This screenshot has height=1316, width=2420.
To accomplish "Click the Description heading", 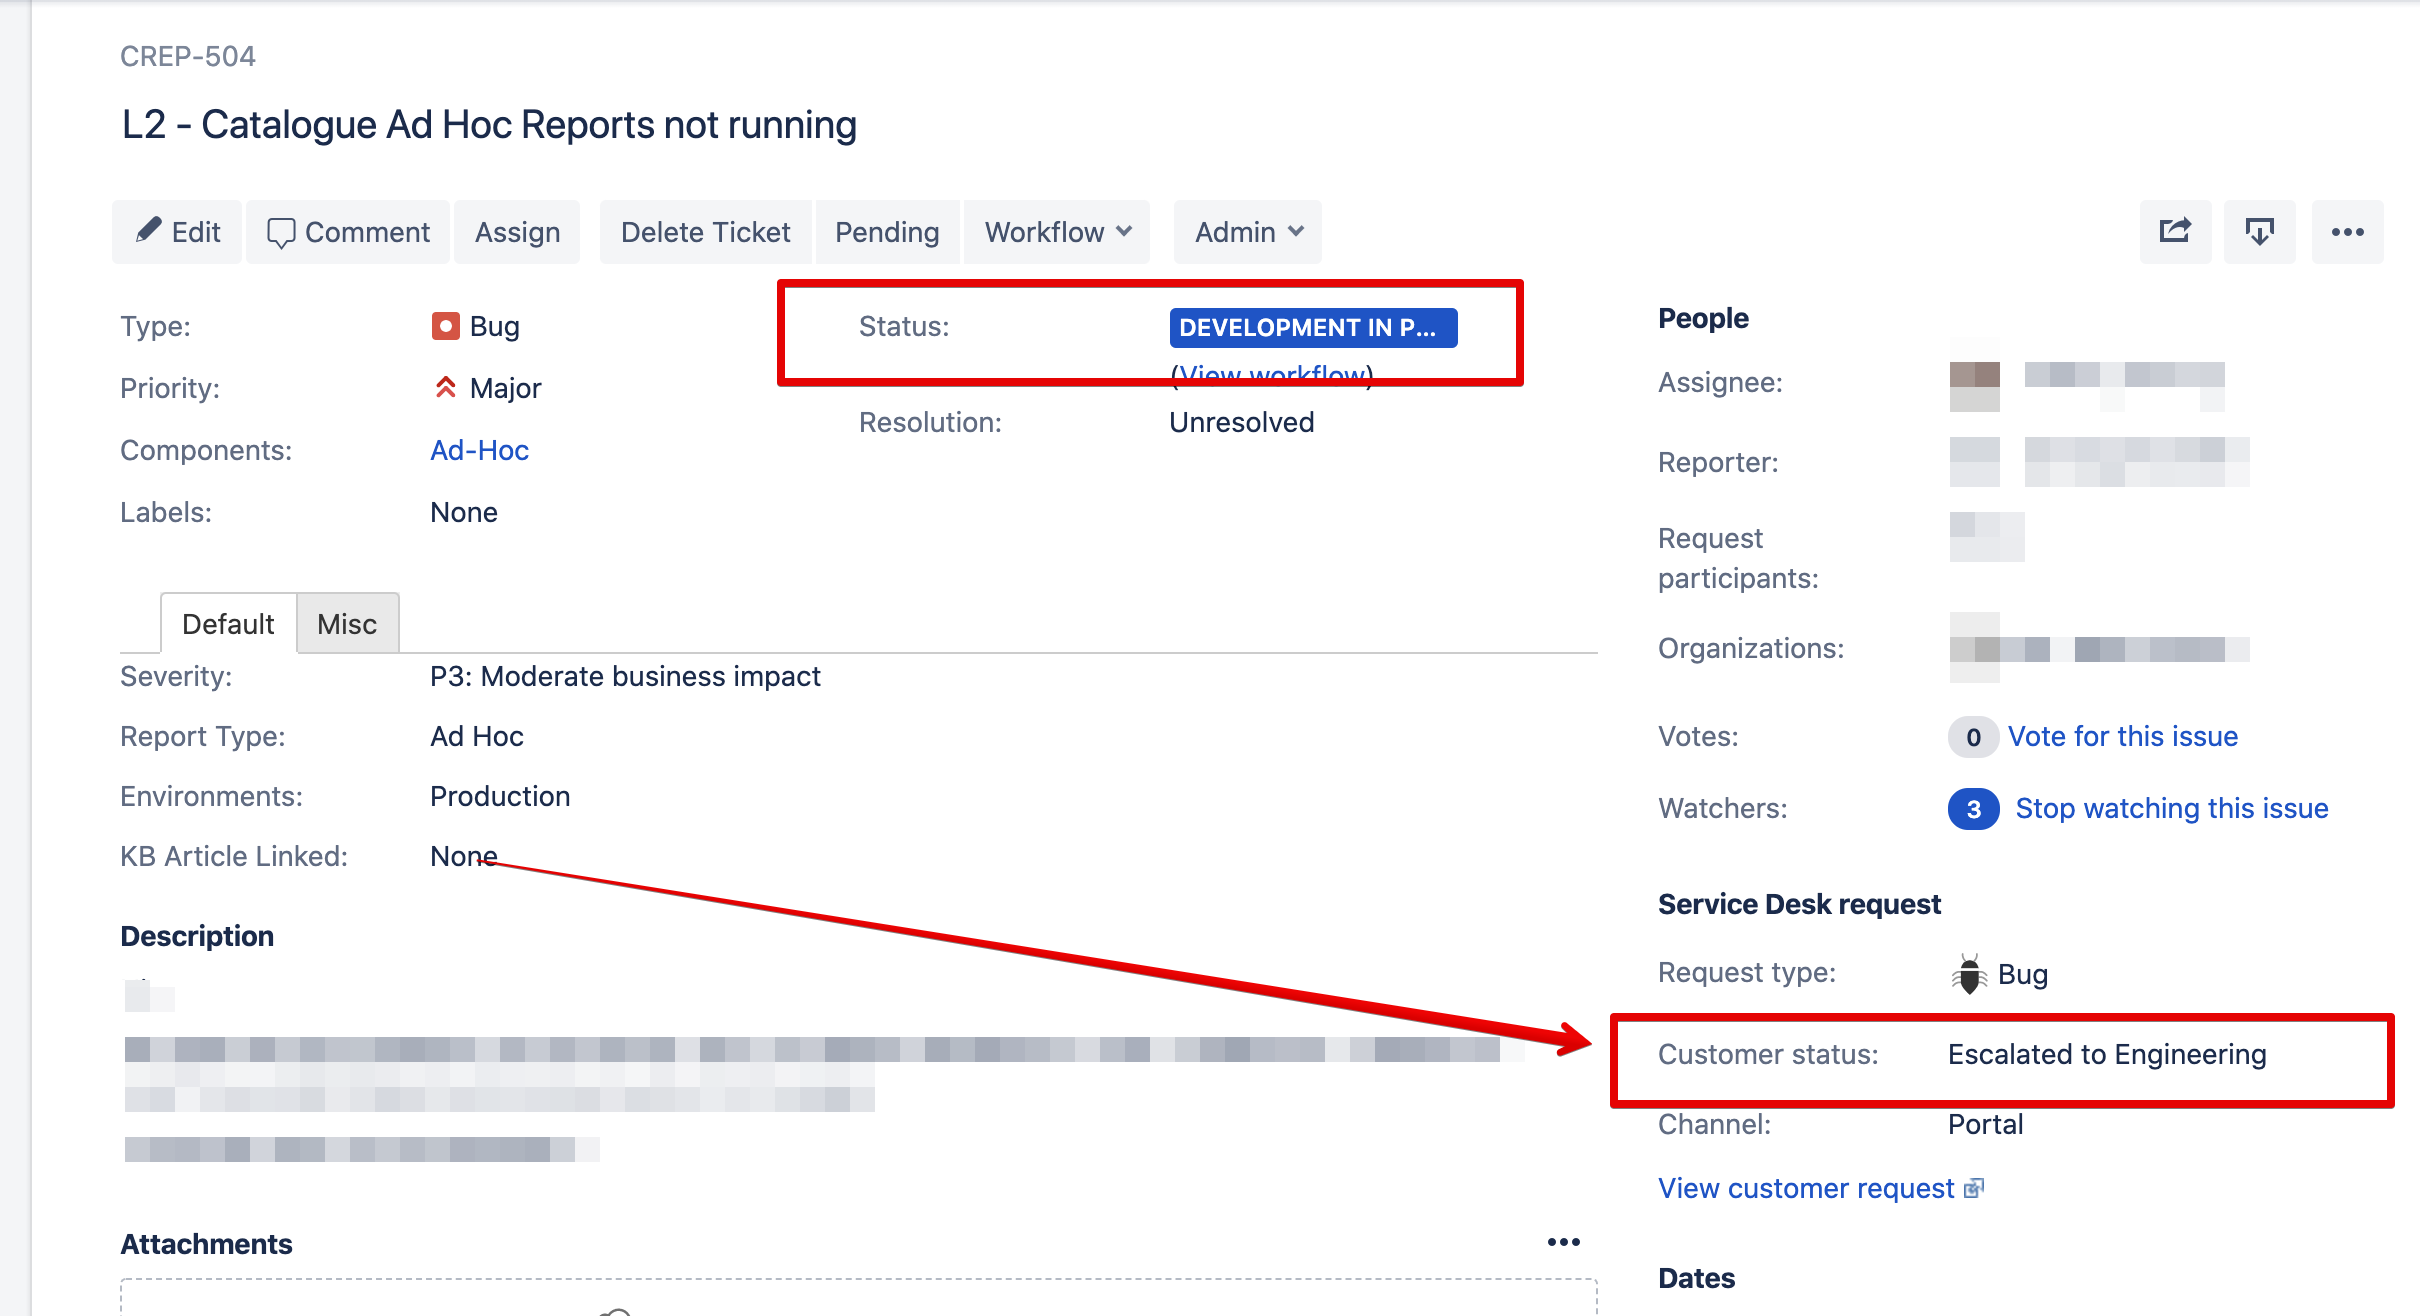I will (197, 936).
